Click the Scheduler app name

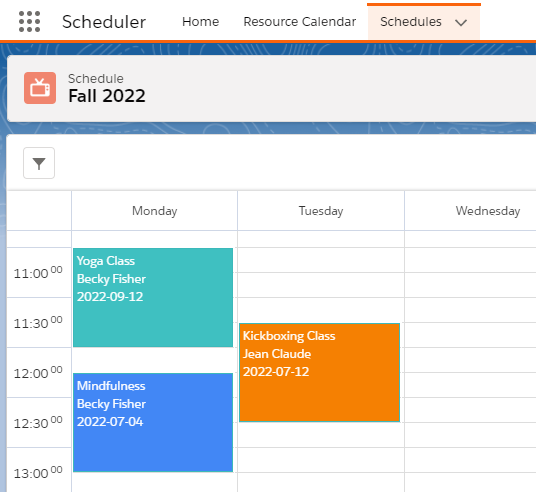104,22
